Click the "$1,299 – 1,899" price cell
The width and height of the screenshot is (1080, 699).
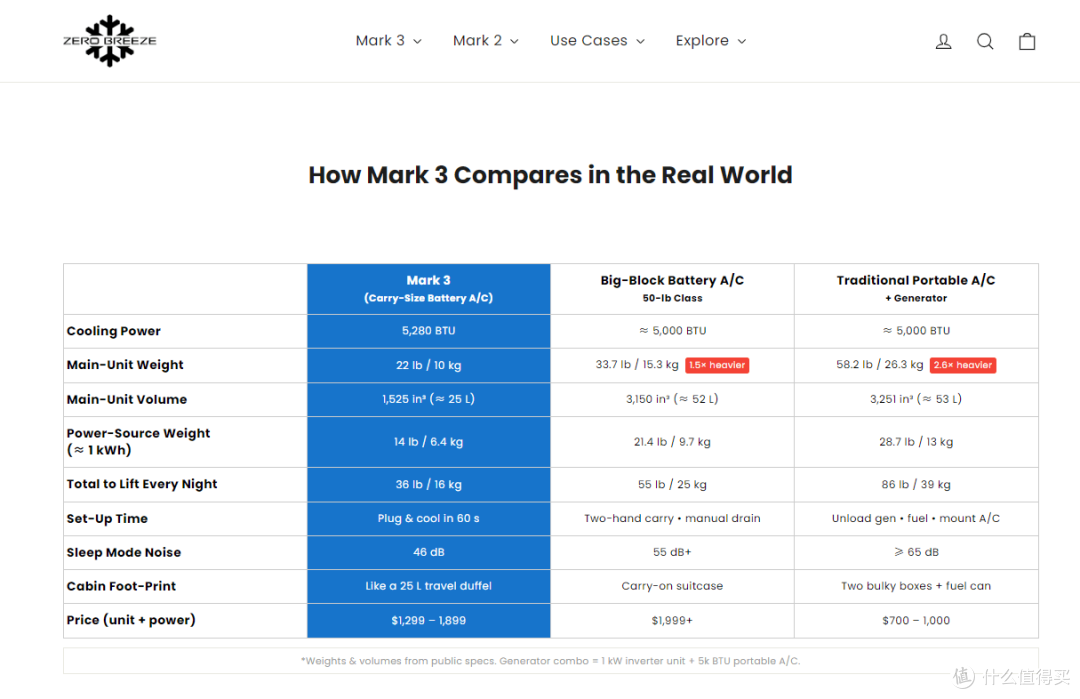tap(428, 620)
